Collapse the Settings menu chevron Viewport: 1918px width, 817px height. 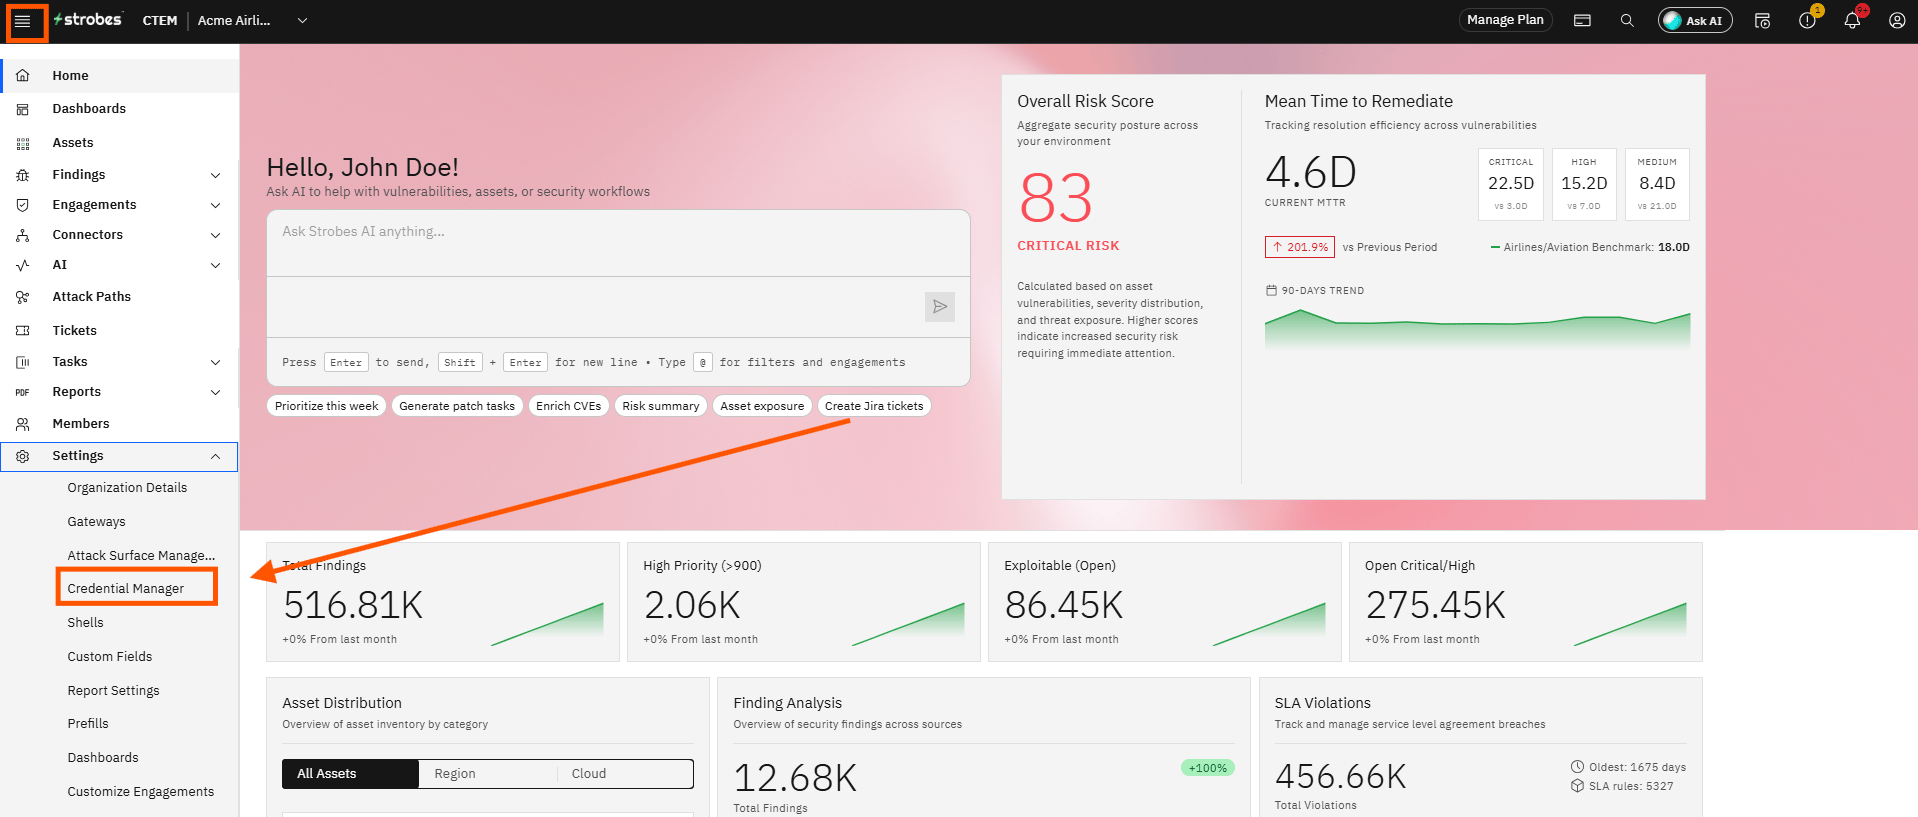click(x=215, y=456)
